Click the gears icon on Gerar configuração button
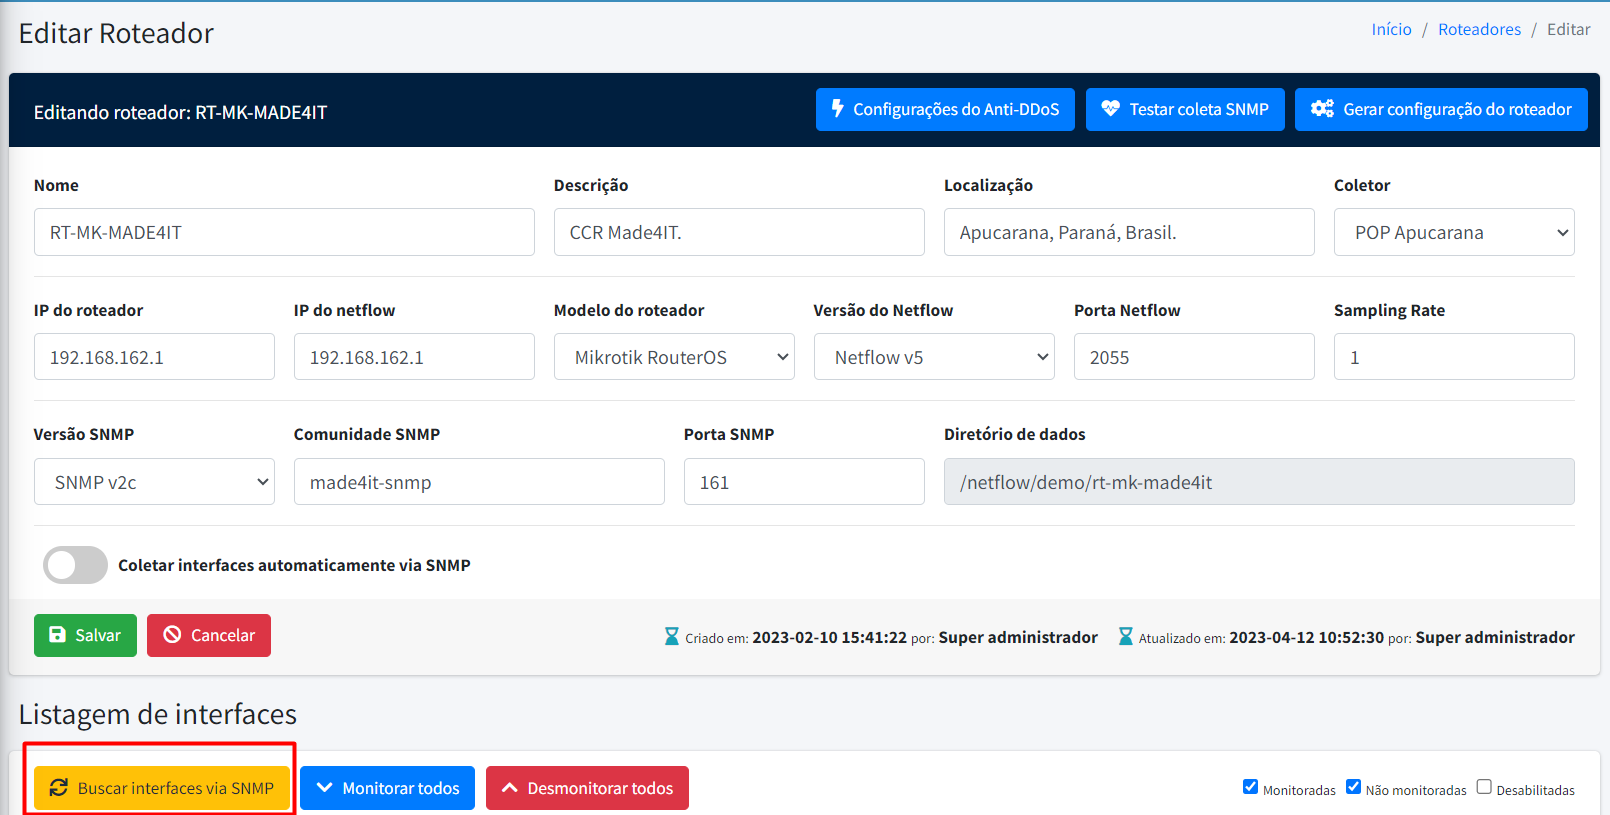The width and height of the screenshot is (1610, 815). pyautogui.click(x=1322, y=109)
